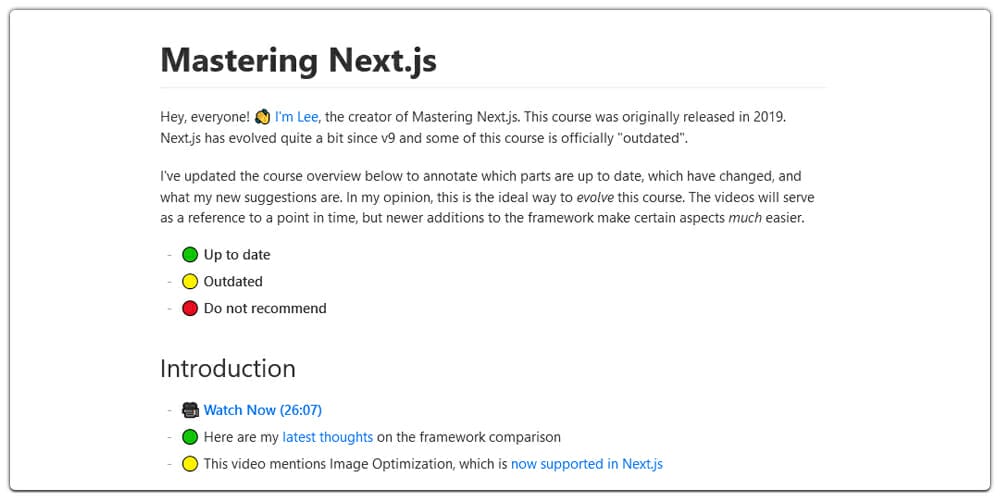Click the paragraph starting "I've updated the course"
This screenshot has height=500, width=1000.
pyautogui.click(x=487, y=197)
